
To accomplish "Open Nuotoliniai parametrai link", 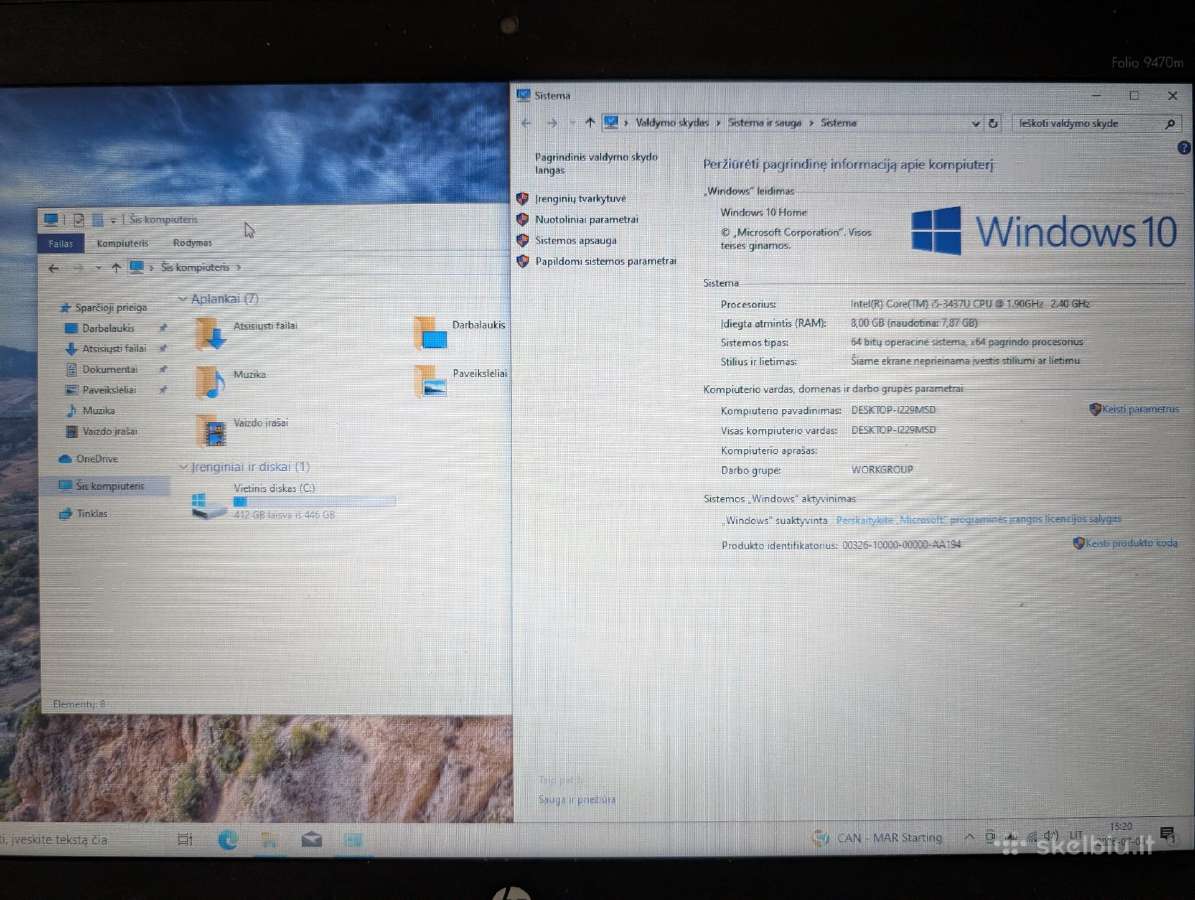I will (x=586, y=219).
